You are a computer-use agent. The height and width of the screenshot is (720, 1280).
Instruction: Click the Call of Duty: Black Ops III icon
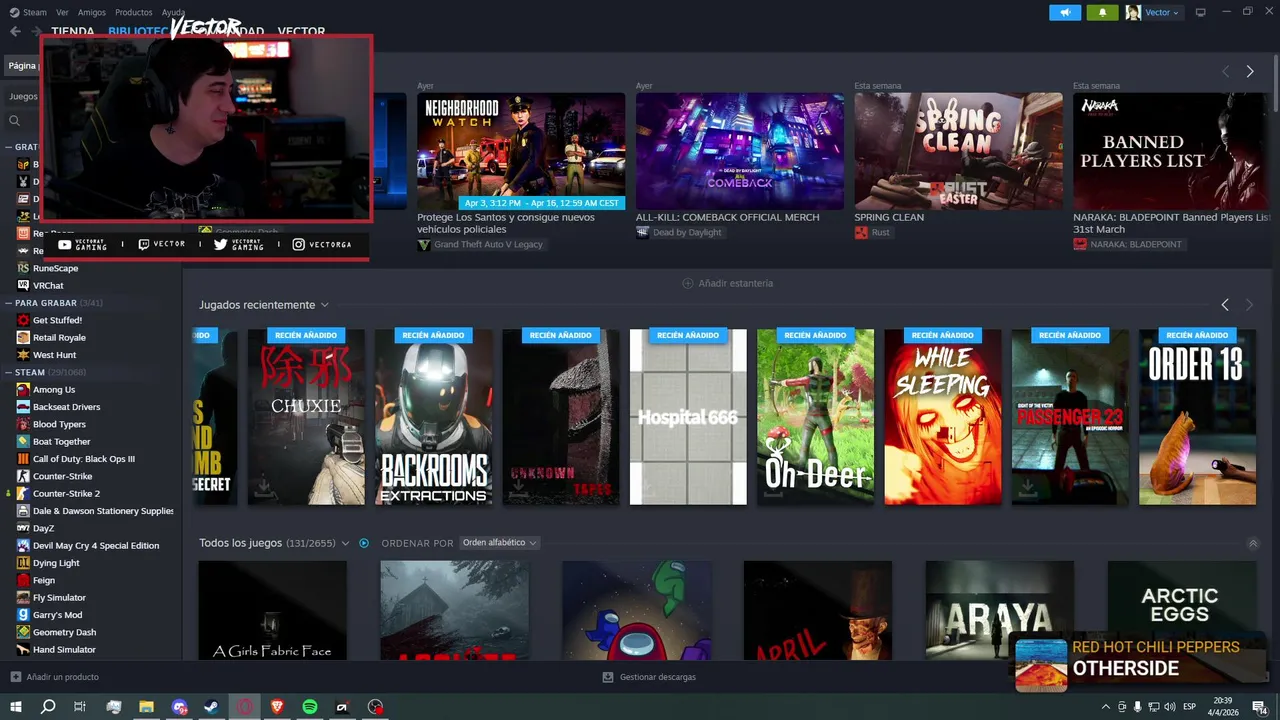[23, 459]
